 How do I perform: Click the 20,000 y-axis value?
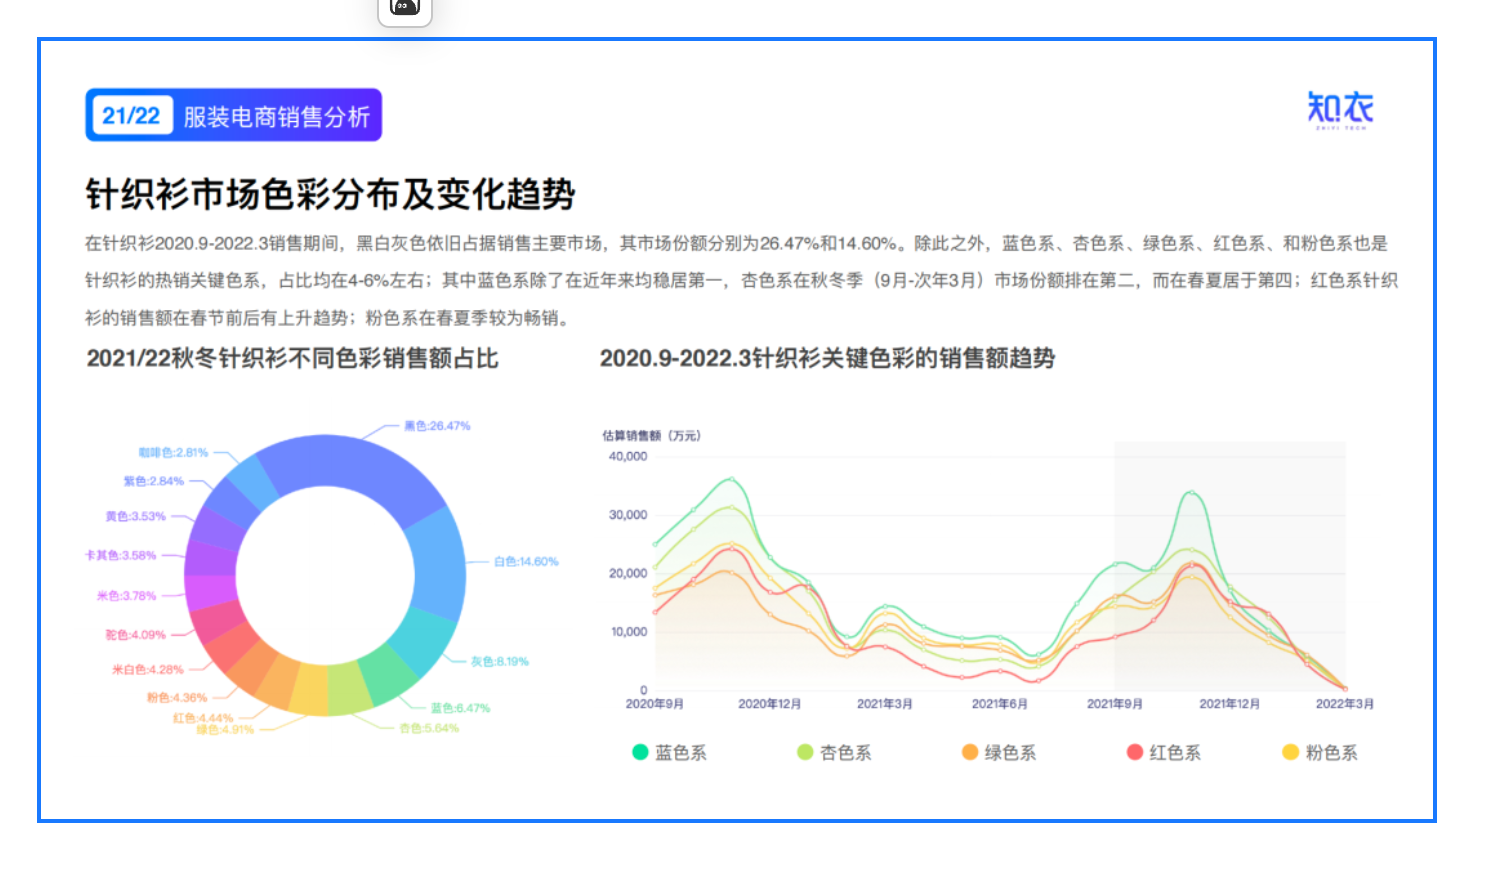628,574
